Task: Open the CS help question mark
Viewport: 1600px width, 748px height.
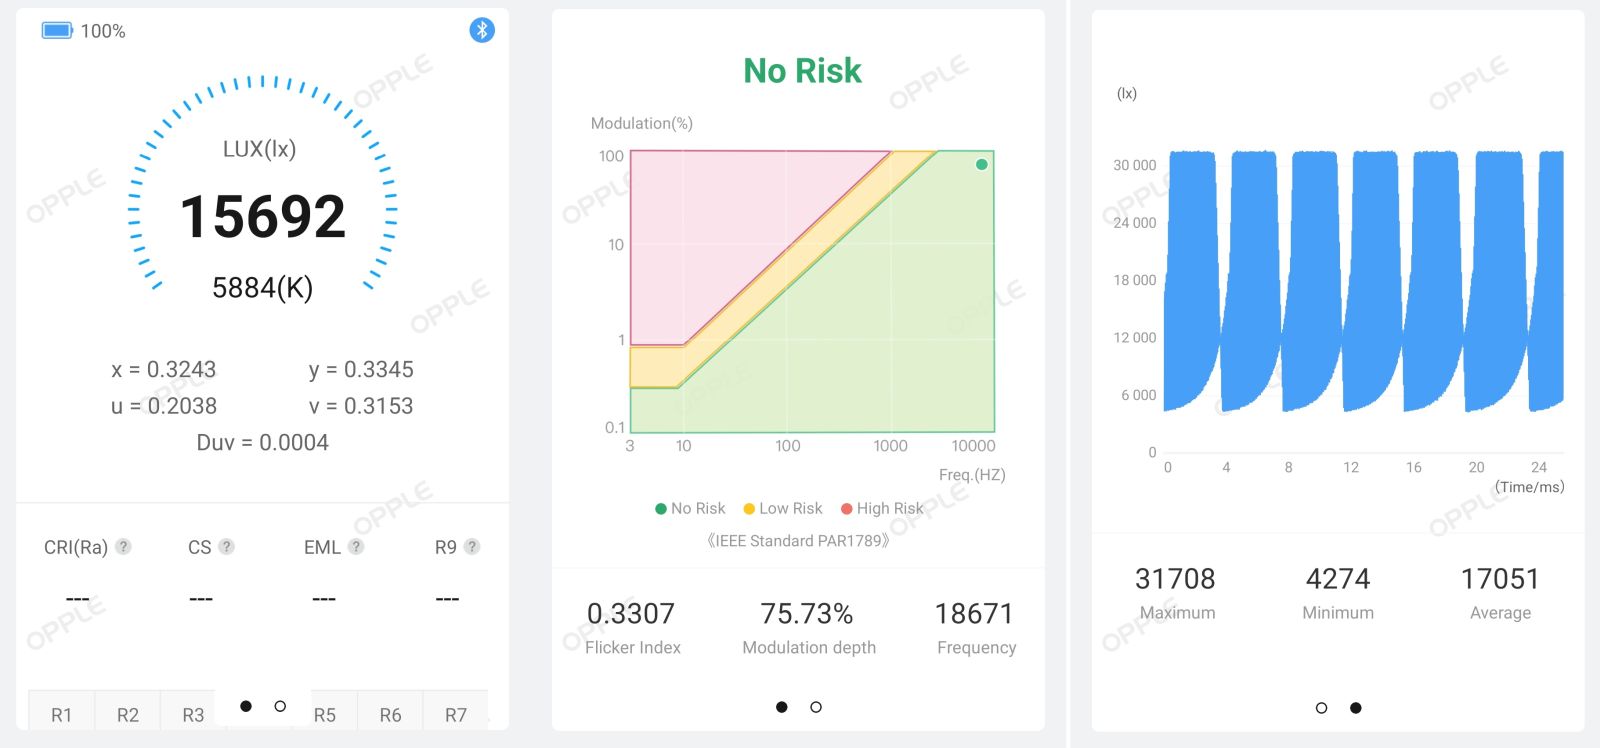Action: (227, 546)
